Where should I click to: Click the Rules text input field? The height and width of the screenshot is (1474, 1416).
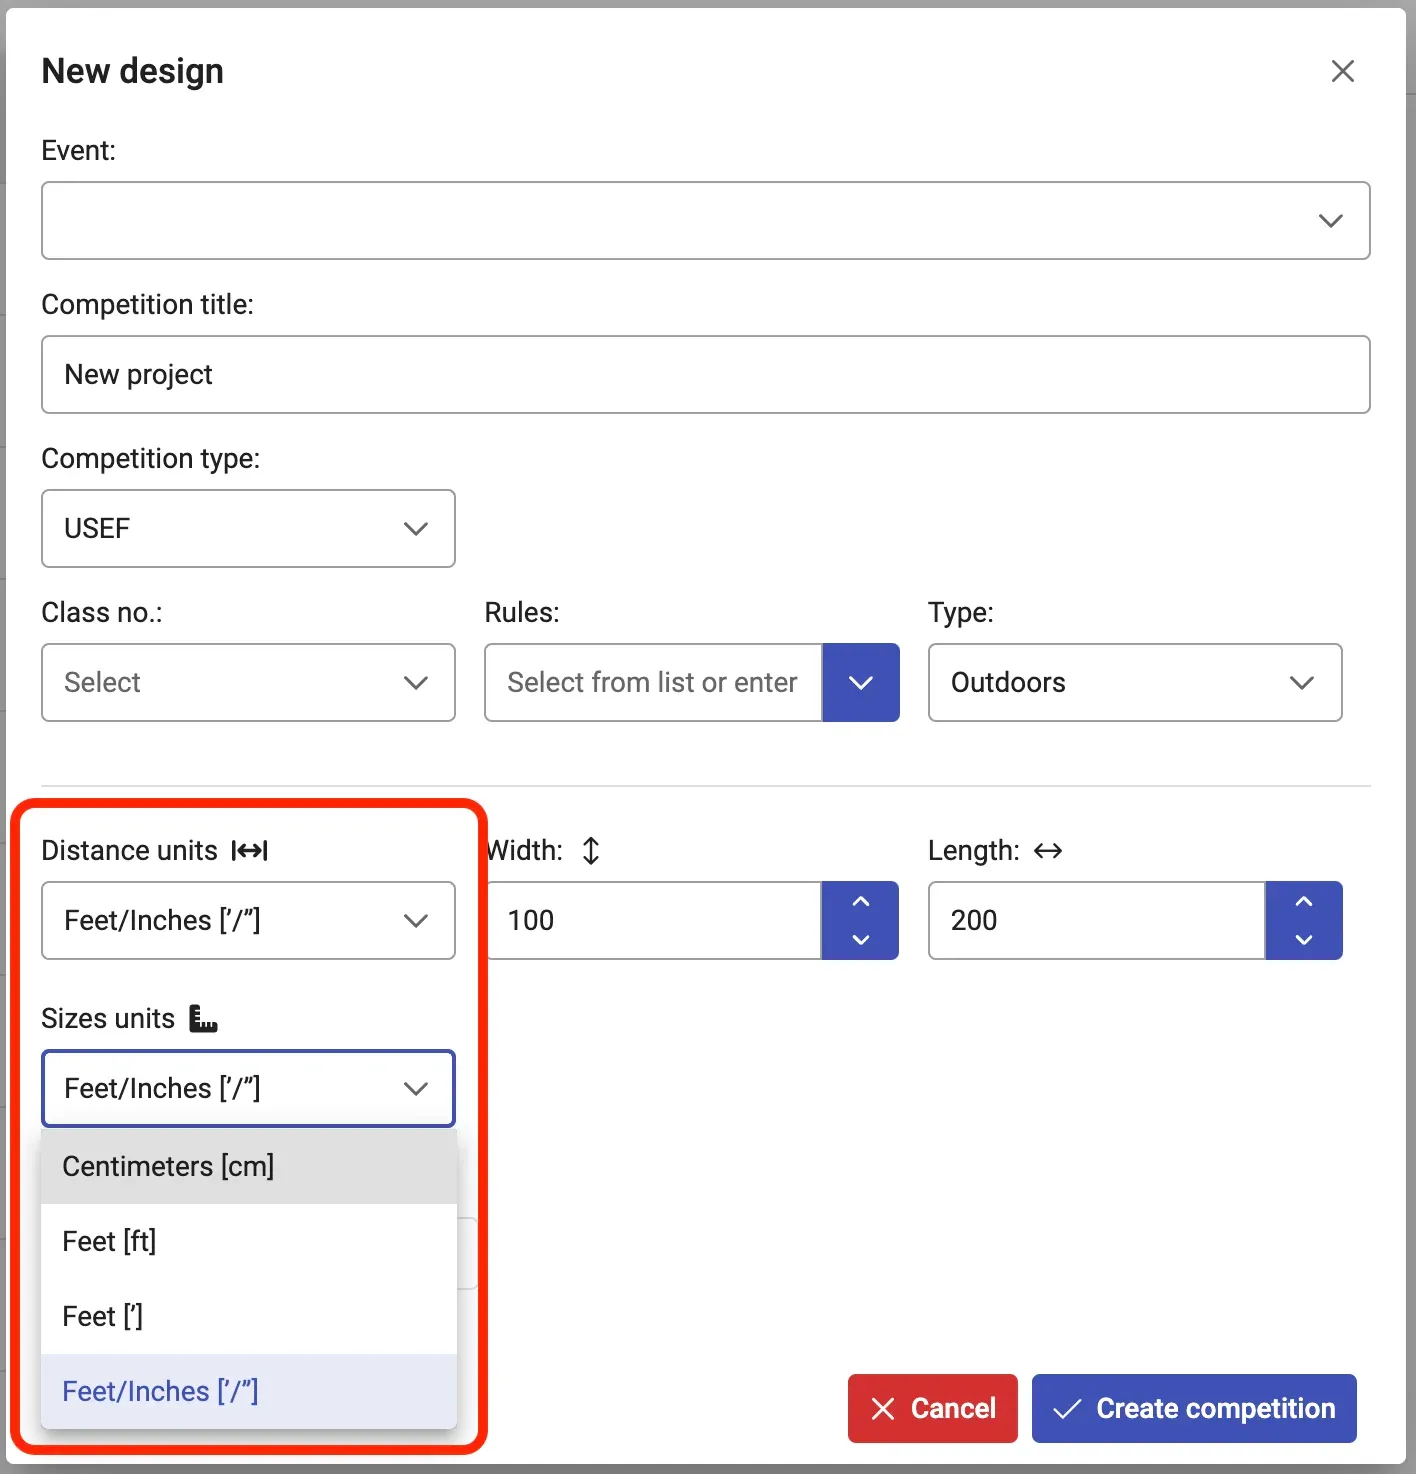click(653, 682)
